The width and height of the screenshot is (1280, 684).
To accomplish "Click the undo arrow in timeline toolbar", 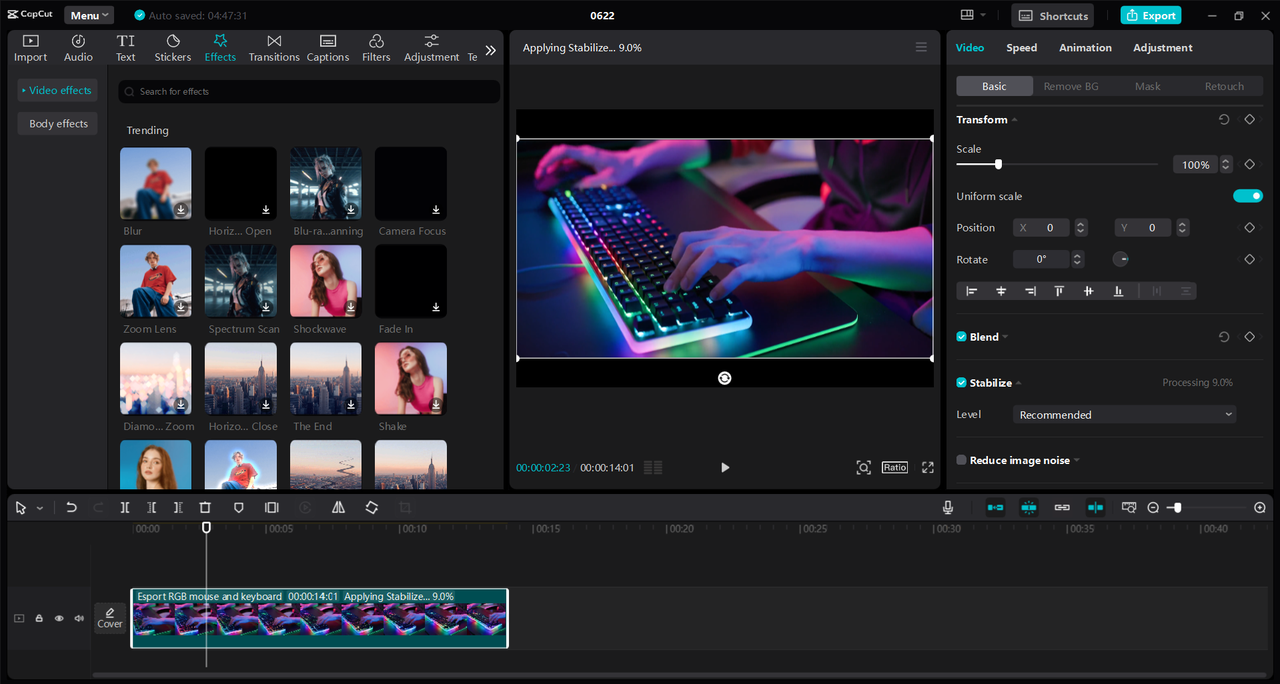I will coord(71,508).
